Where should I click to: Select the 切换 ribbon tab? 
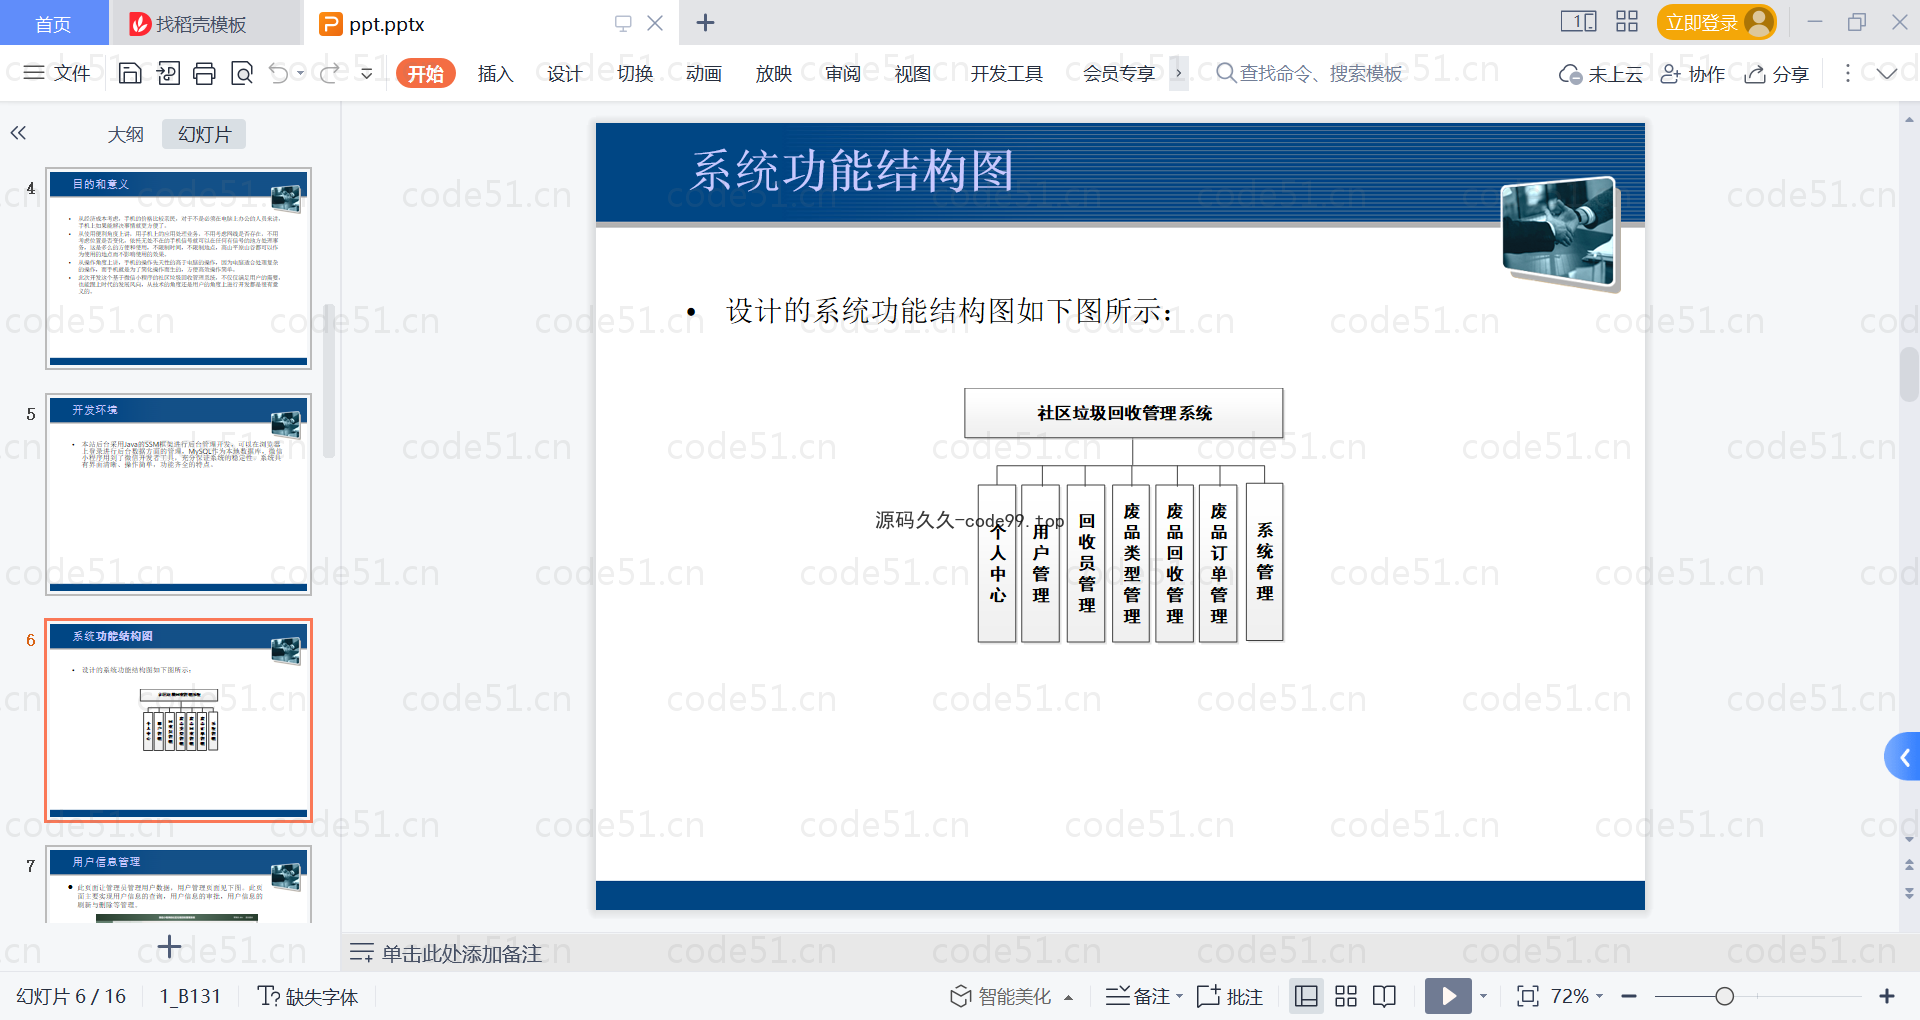(635, 73)
